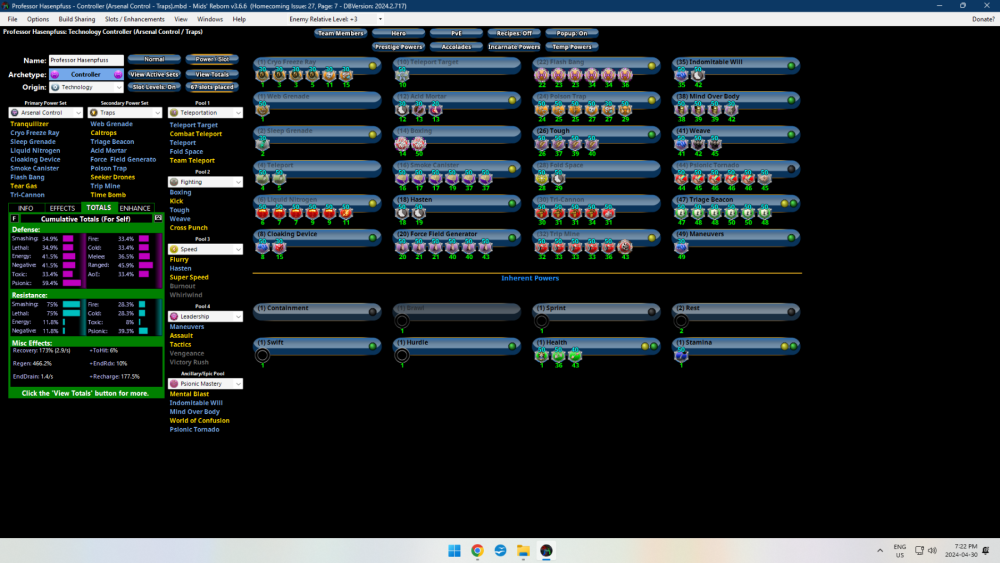This screenshot has width=1000, height=563.
Task: Open the Enemy Relative Level dropdown
Action: [x=336, y=19]
